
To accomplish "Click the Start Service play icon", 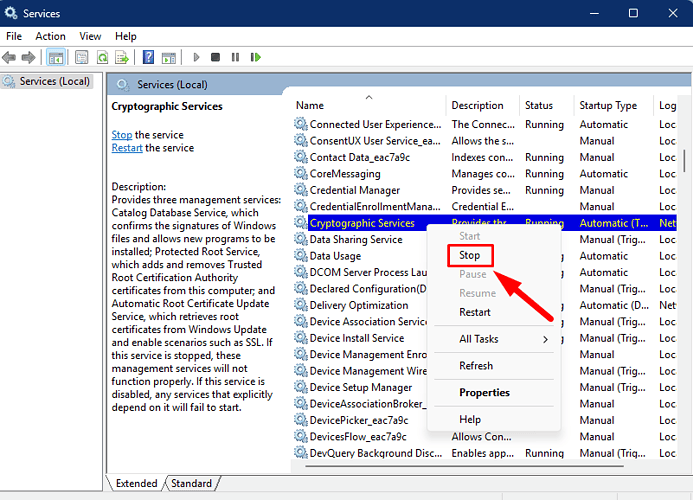I will click(196, 57).
